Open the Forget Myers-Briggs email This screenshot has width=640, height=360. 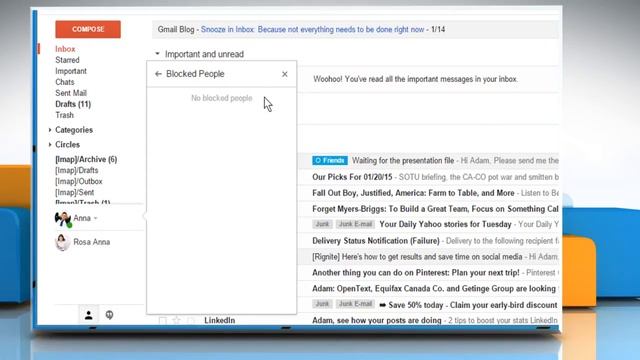coord(436,209)
